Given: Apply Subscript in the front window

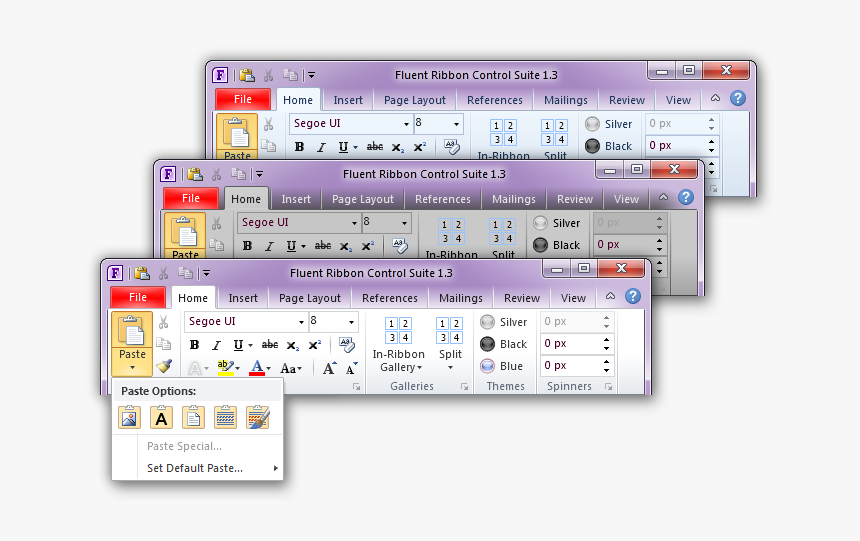Looking at the screenshot, I should (292, 345).
